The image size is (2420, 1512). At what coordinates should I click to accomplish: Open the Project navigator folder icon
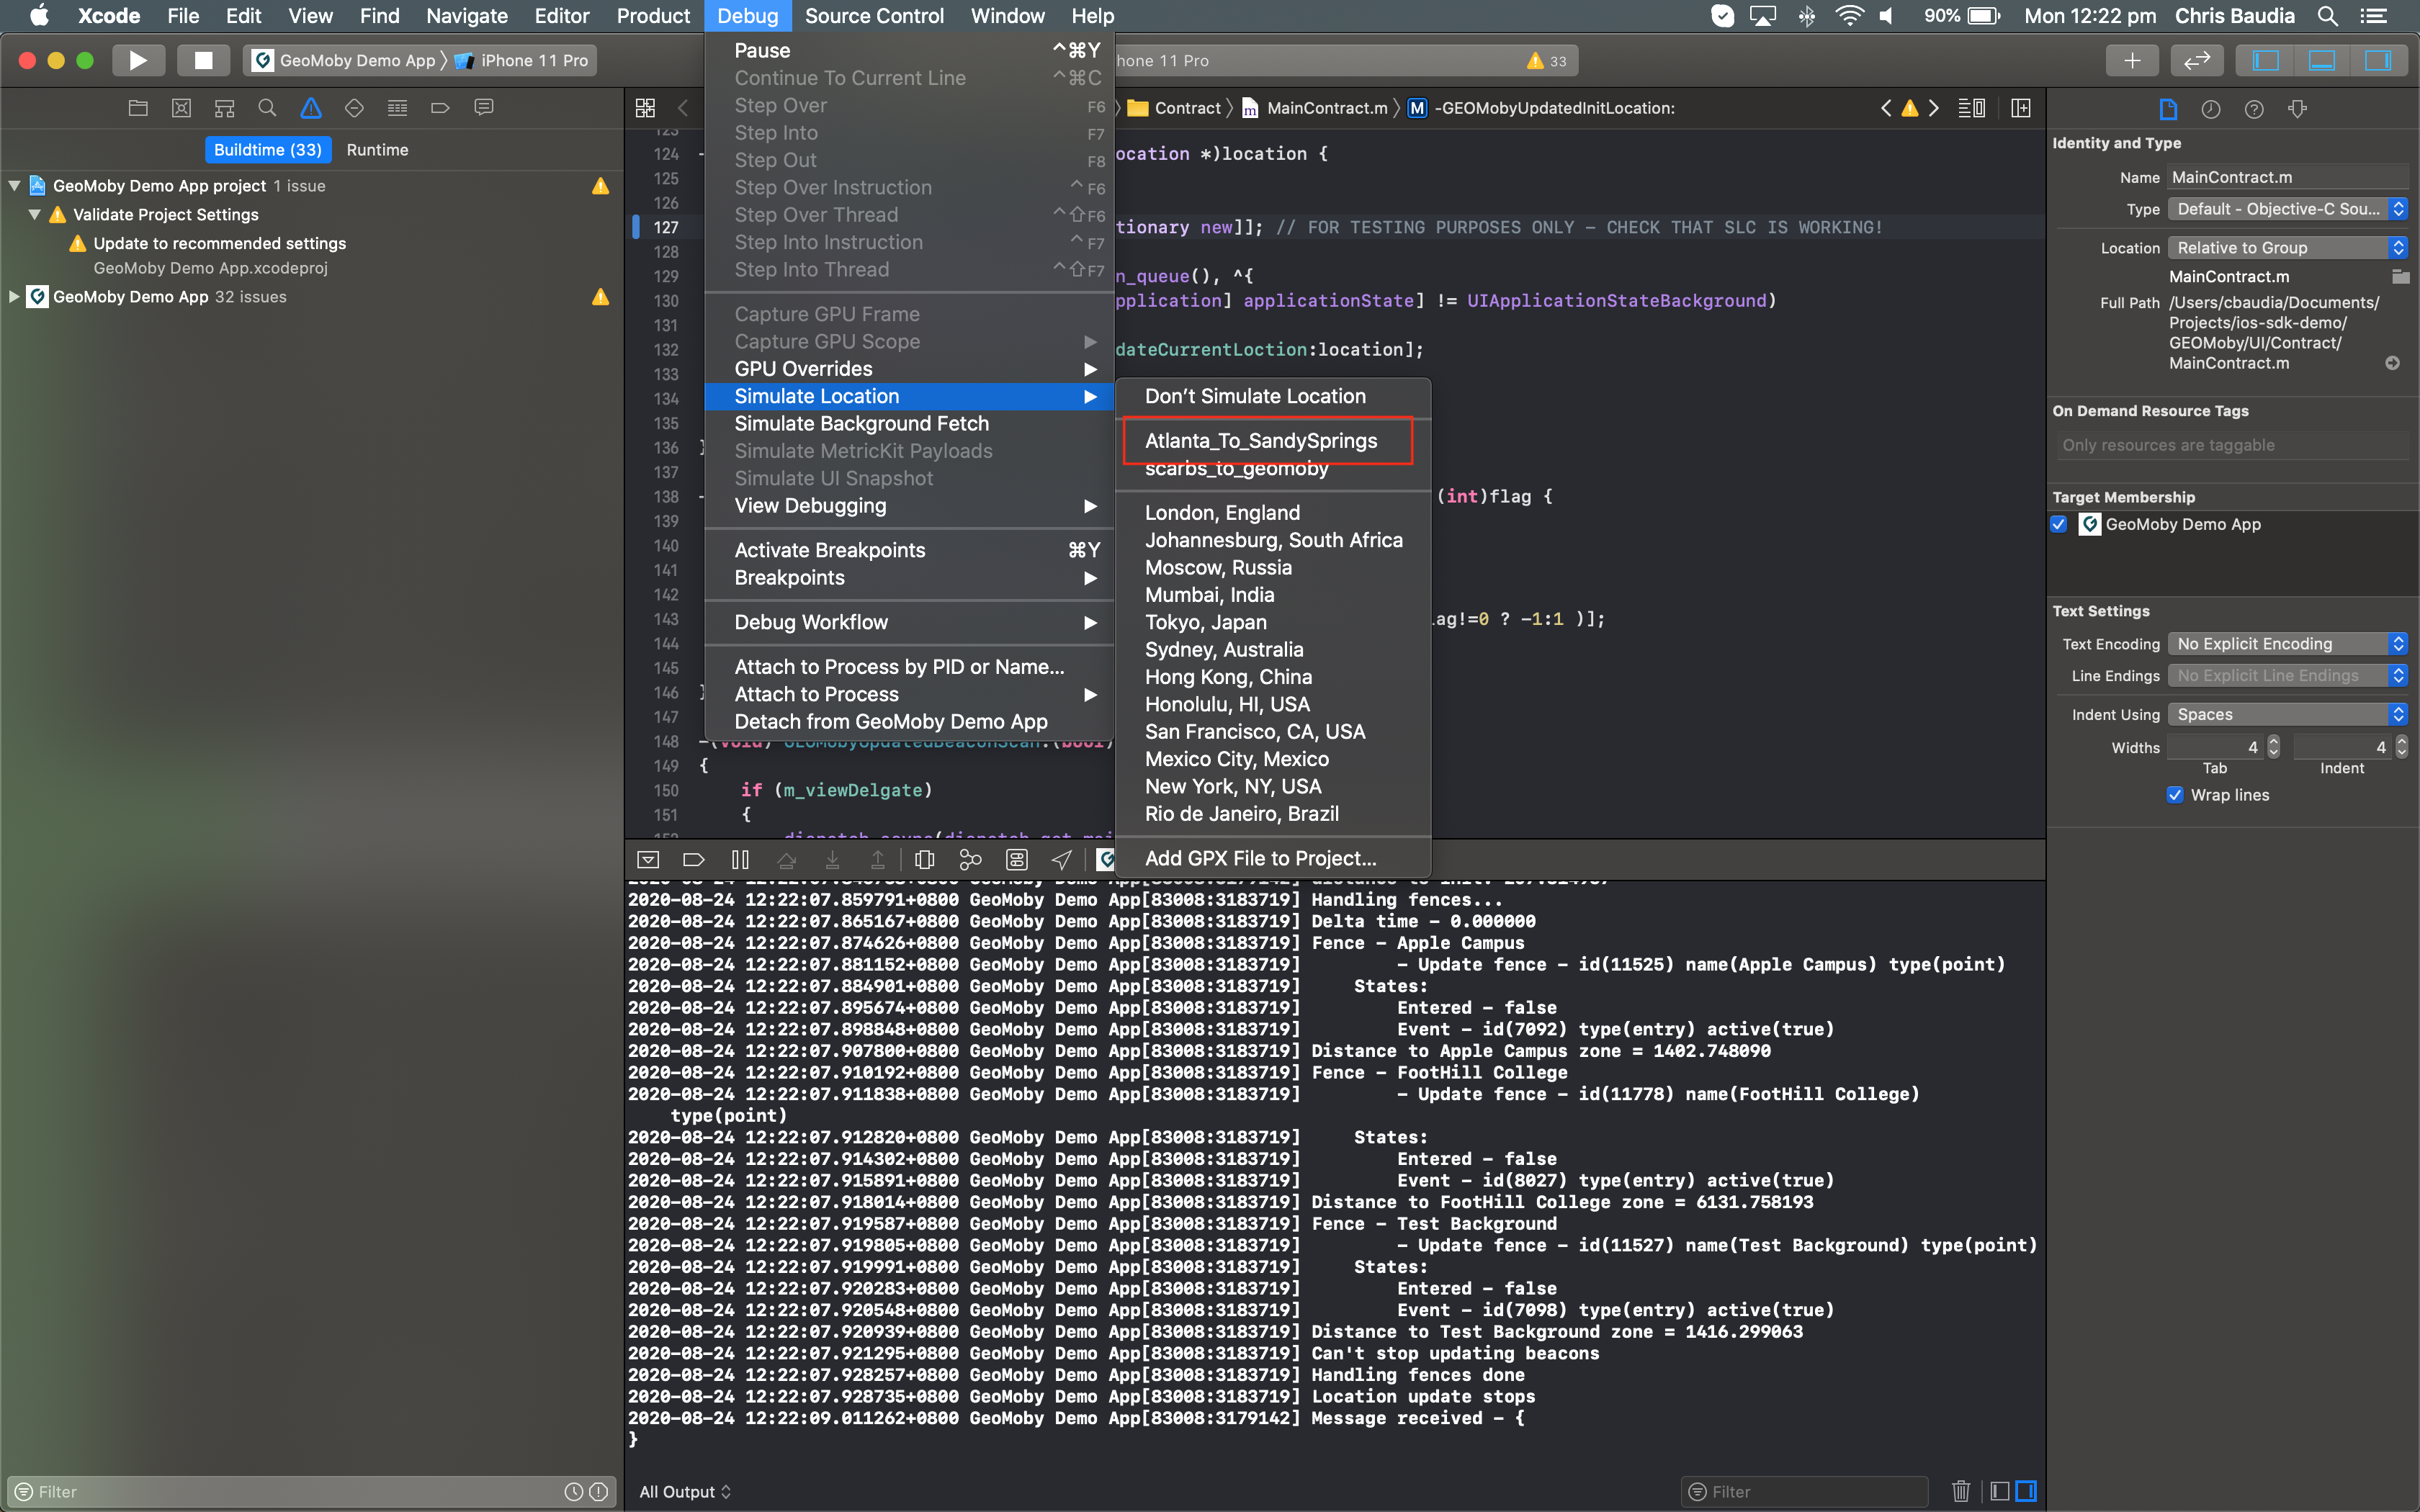(138, 108)
